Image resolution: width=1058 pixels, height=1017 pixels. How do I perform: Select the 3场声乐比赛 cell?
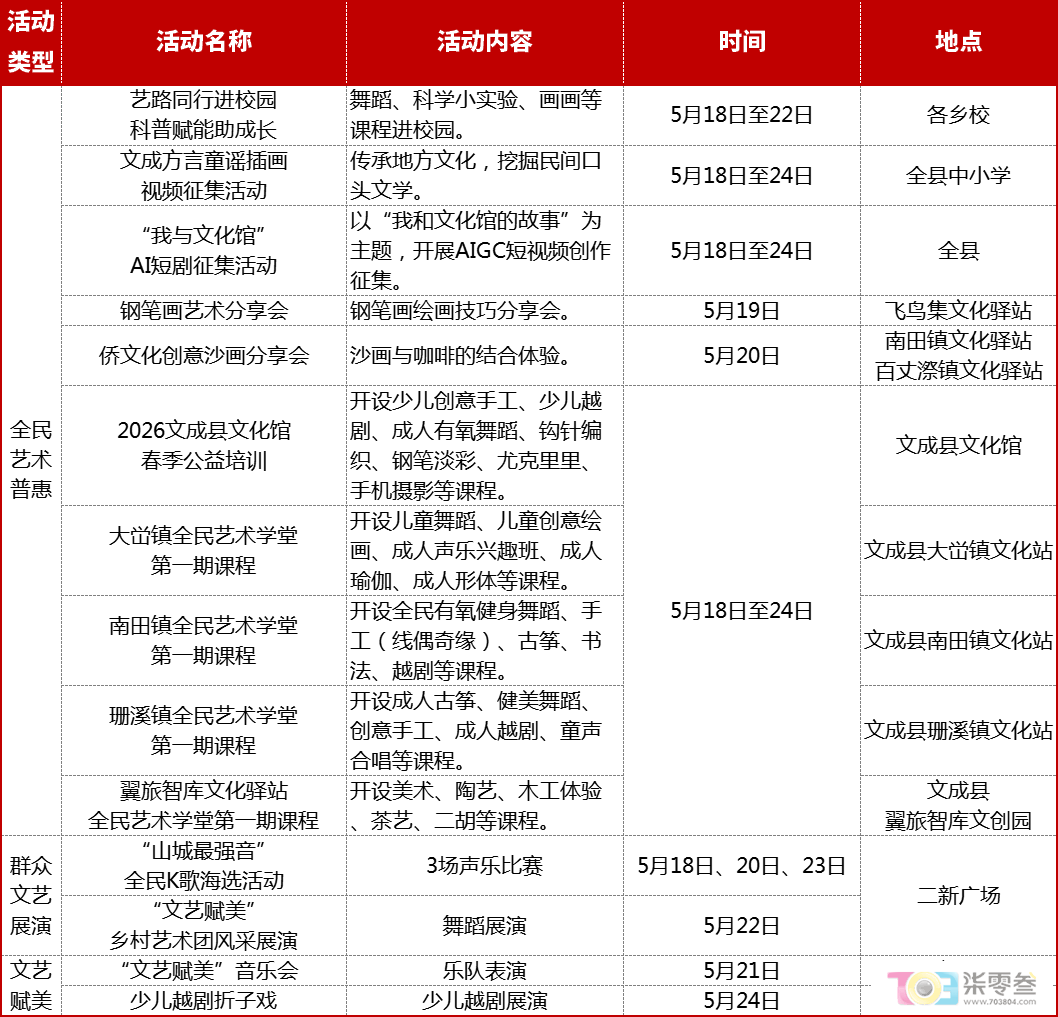[x=484, y=865]
